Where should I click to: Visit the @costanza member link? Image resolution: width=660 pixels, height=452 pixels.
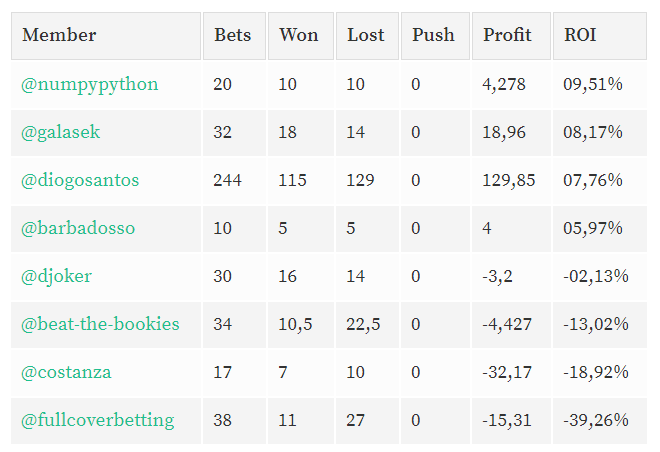[x=66, y=372]
